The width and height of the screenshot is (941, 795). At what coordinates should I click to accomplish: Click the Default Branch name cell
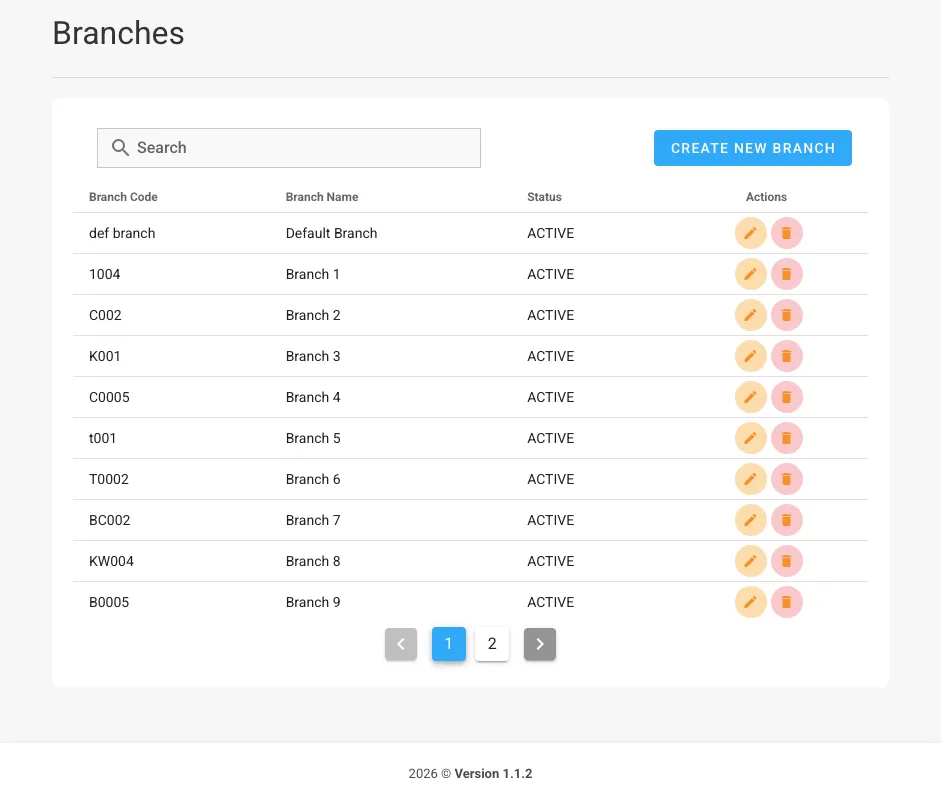331,233
